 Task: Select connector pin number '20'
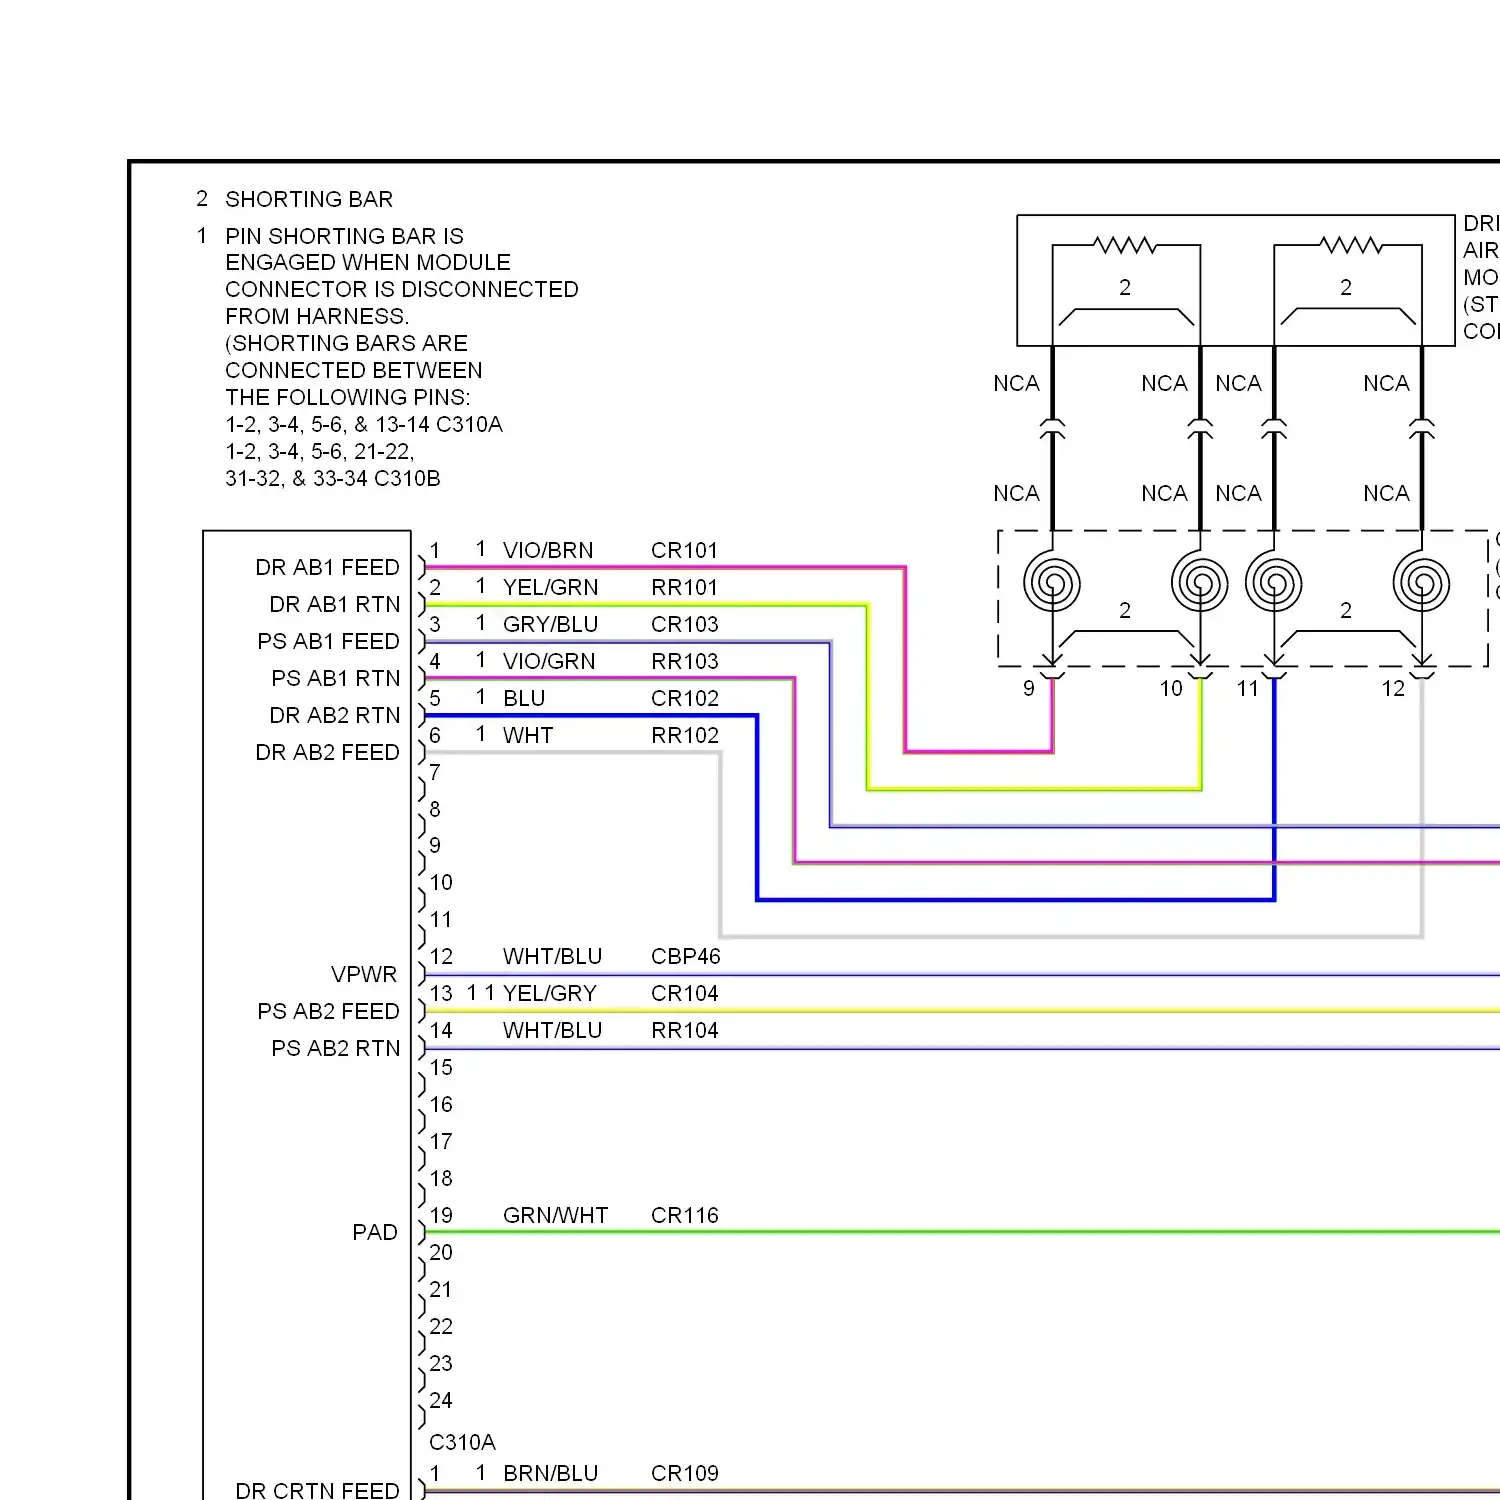point(441,1252)
